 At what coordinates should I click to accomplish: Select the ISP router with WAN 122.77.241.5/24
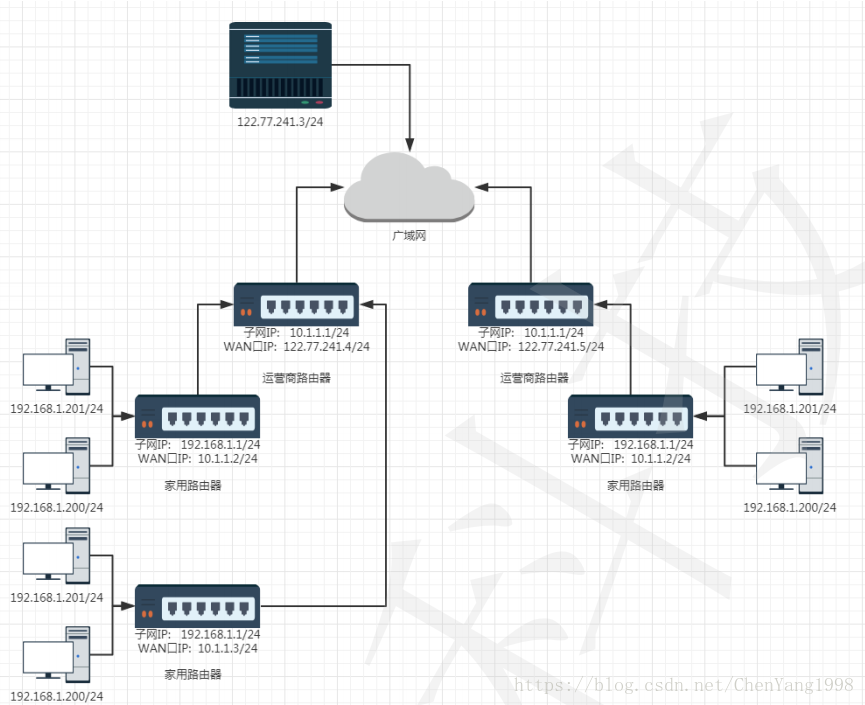coord(531,305)
